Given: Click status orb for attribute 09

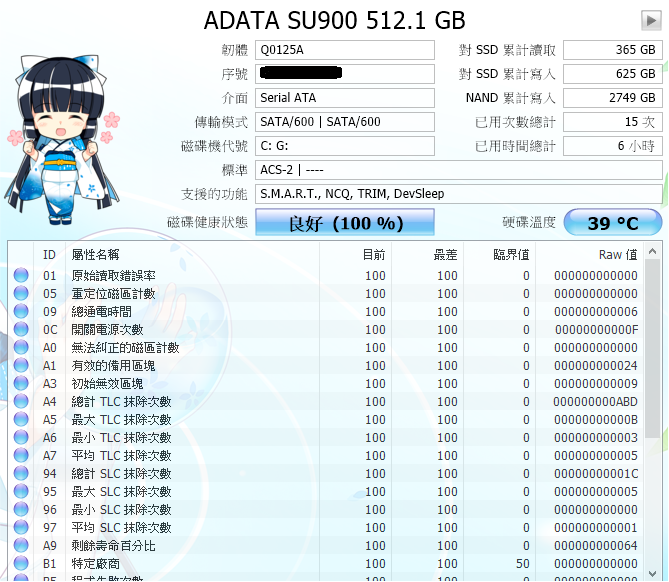Looking at the screenshot, I should [21, 311].
